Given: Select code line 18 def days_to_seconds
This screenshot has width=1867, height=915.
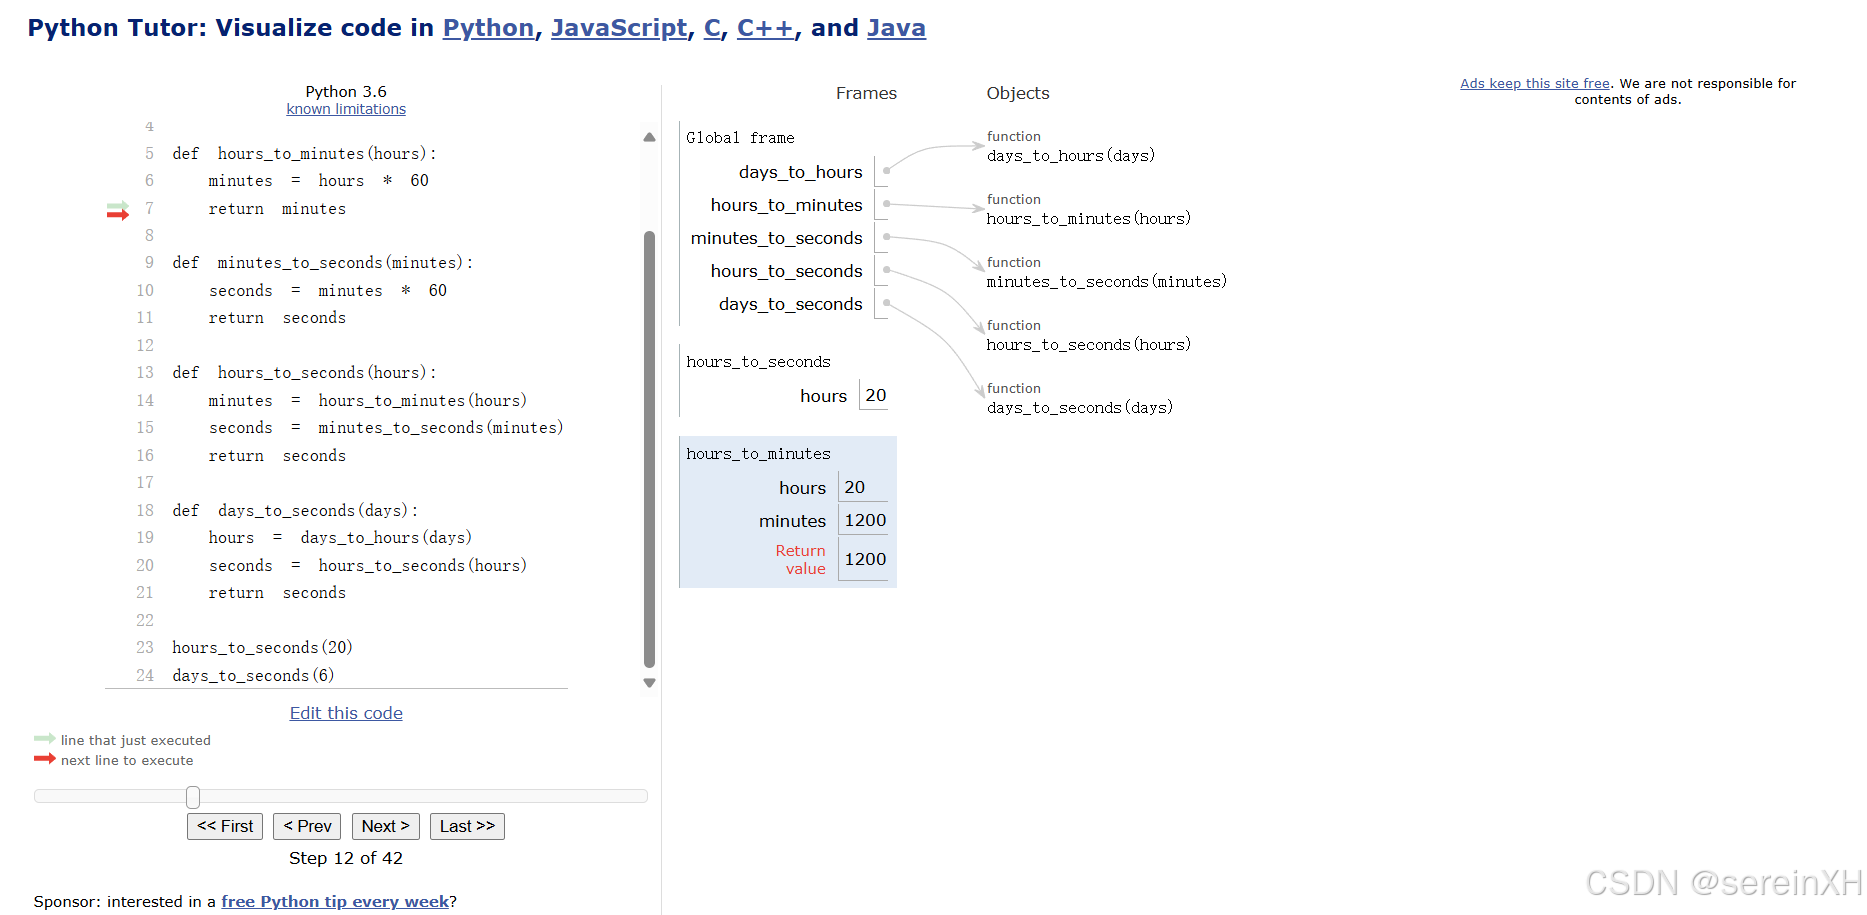Looking at the screenshot, I should pos(295,511).
